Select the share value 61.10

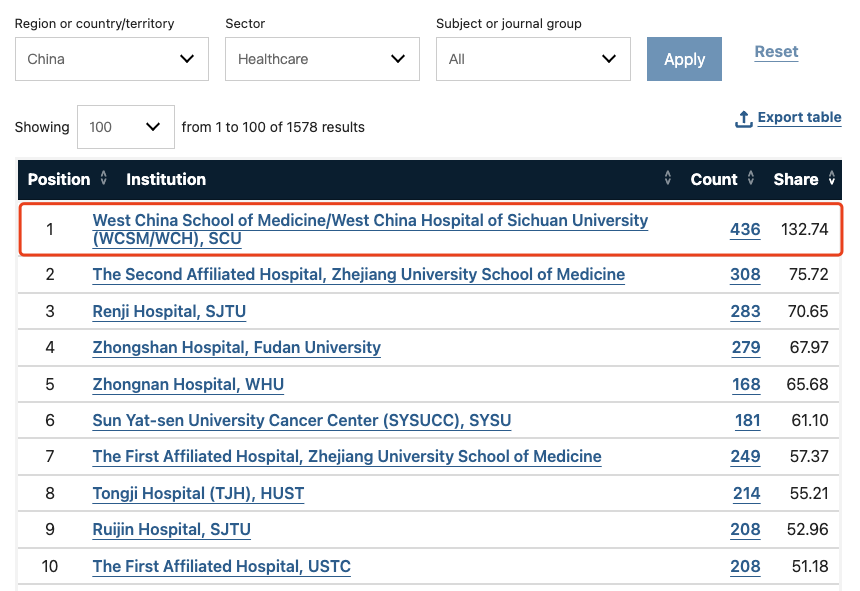(810, 420)
